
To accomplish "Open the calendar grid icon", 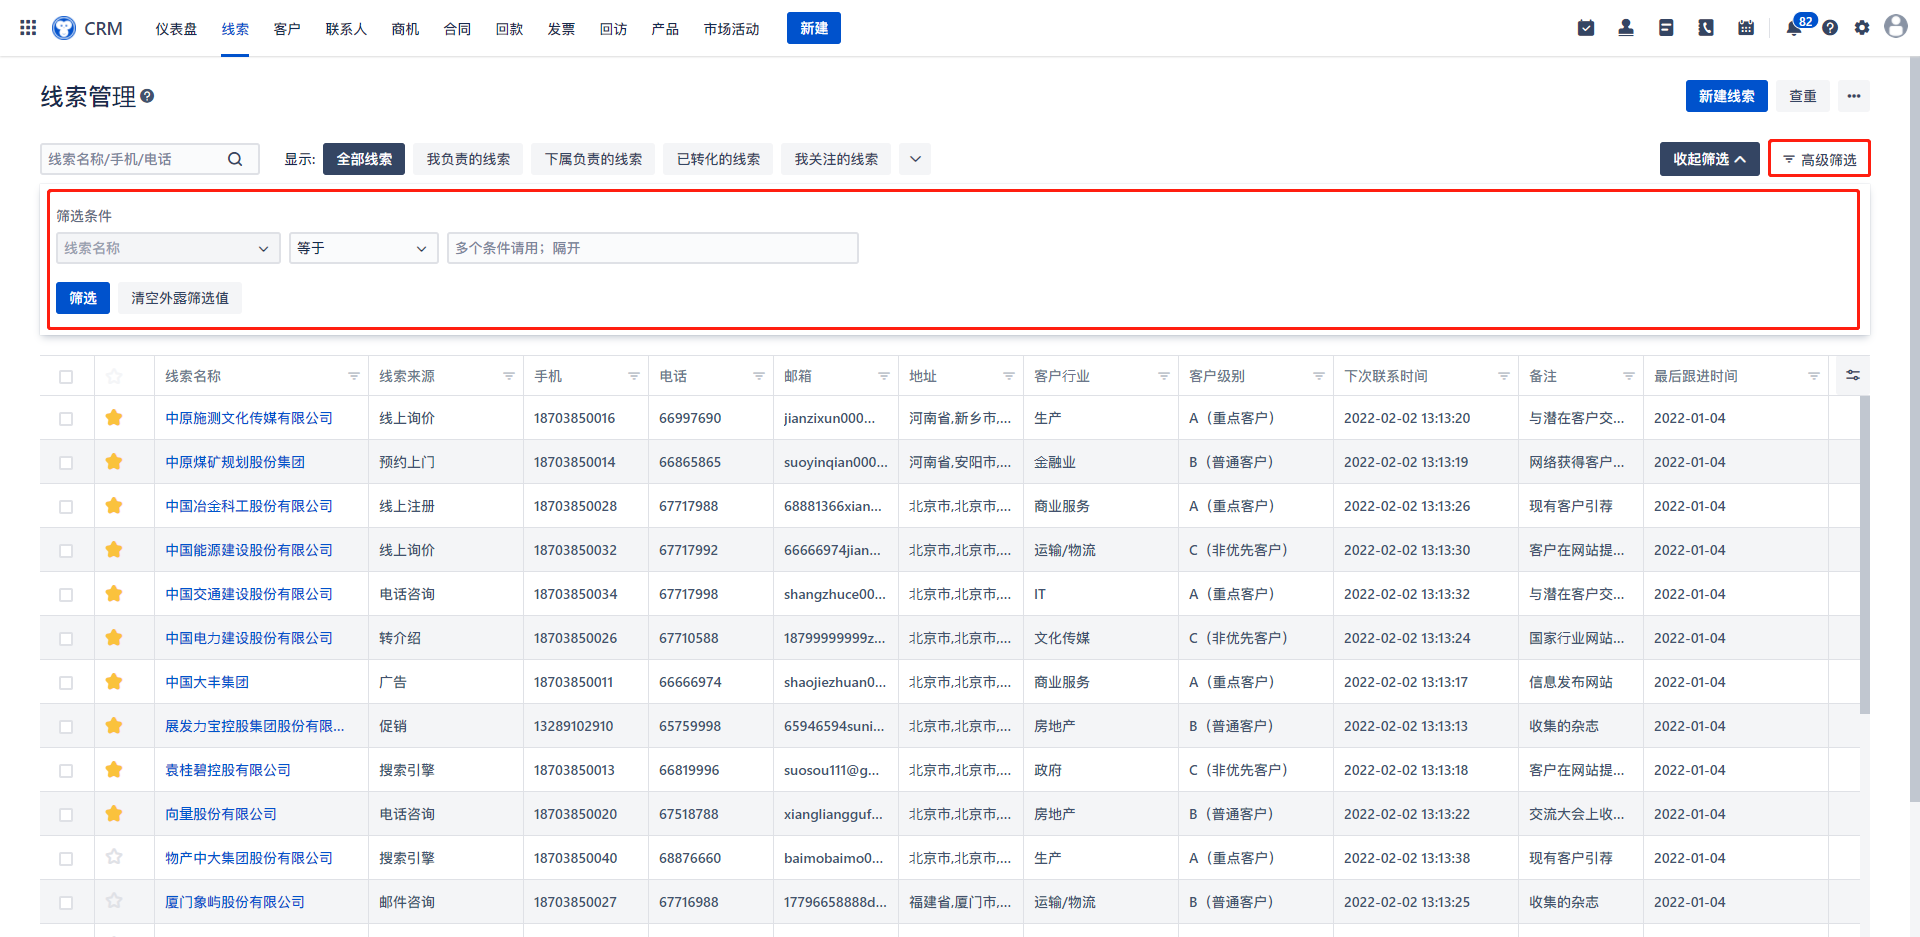I will [x=1746, y=28].
